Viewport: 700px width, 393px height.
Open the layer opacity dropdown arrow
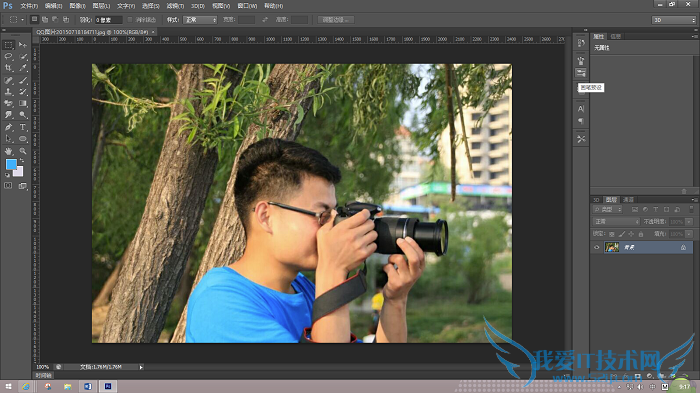pos(689,222)
